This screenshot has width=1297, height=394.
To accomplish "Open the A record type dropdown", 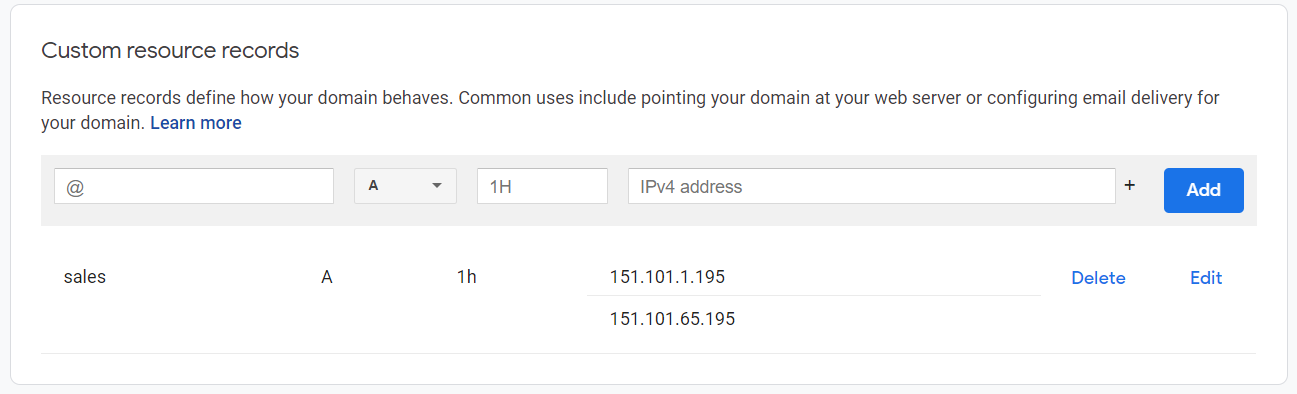I will (405, 186).
